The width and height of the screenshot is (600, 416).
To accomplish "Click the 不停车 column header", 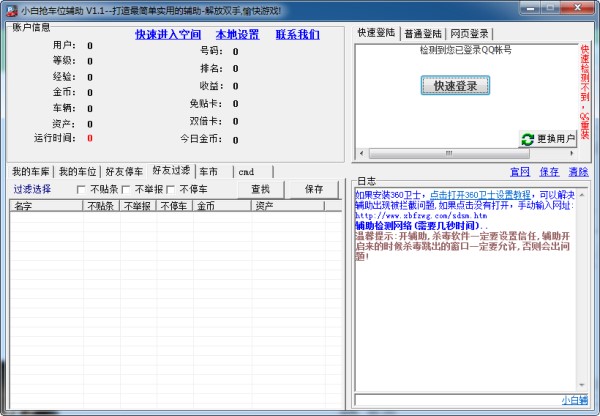I will 174,206.
